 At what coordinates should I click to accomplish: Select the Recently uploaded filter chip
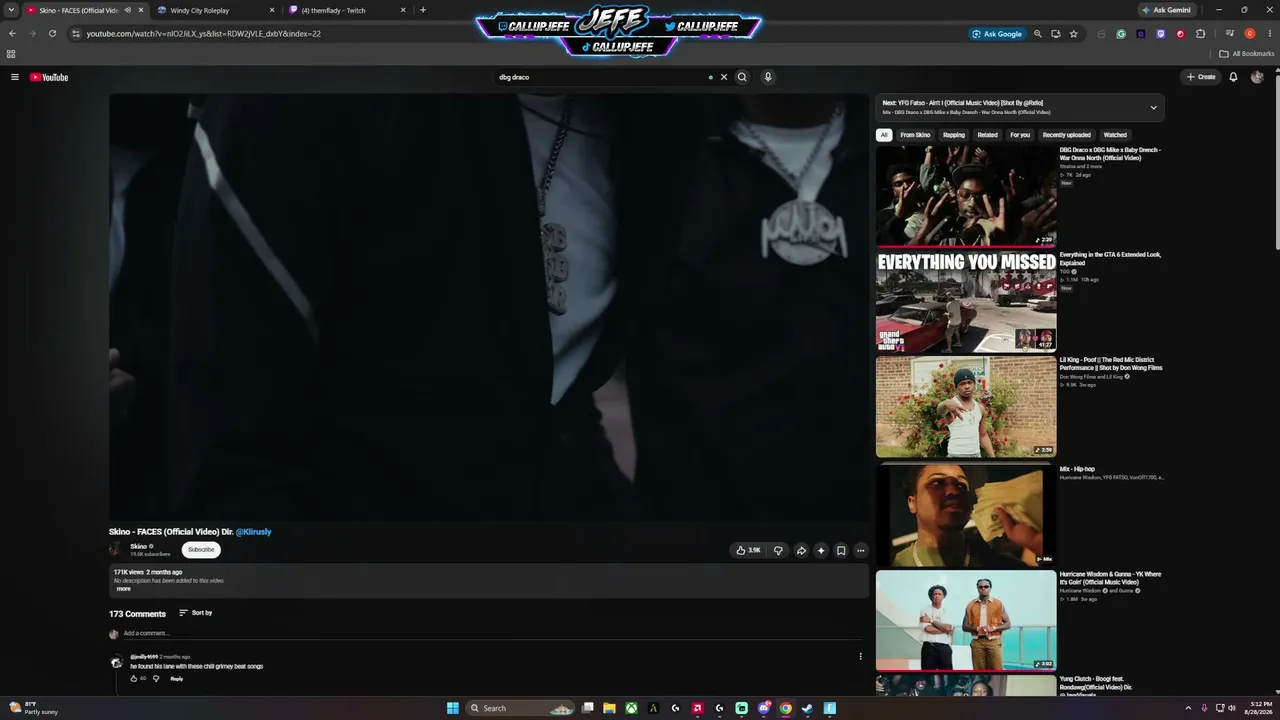1067,135
